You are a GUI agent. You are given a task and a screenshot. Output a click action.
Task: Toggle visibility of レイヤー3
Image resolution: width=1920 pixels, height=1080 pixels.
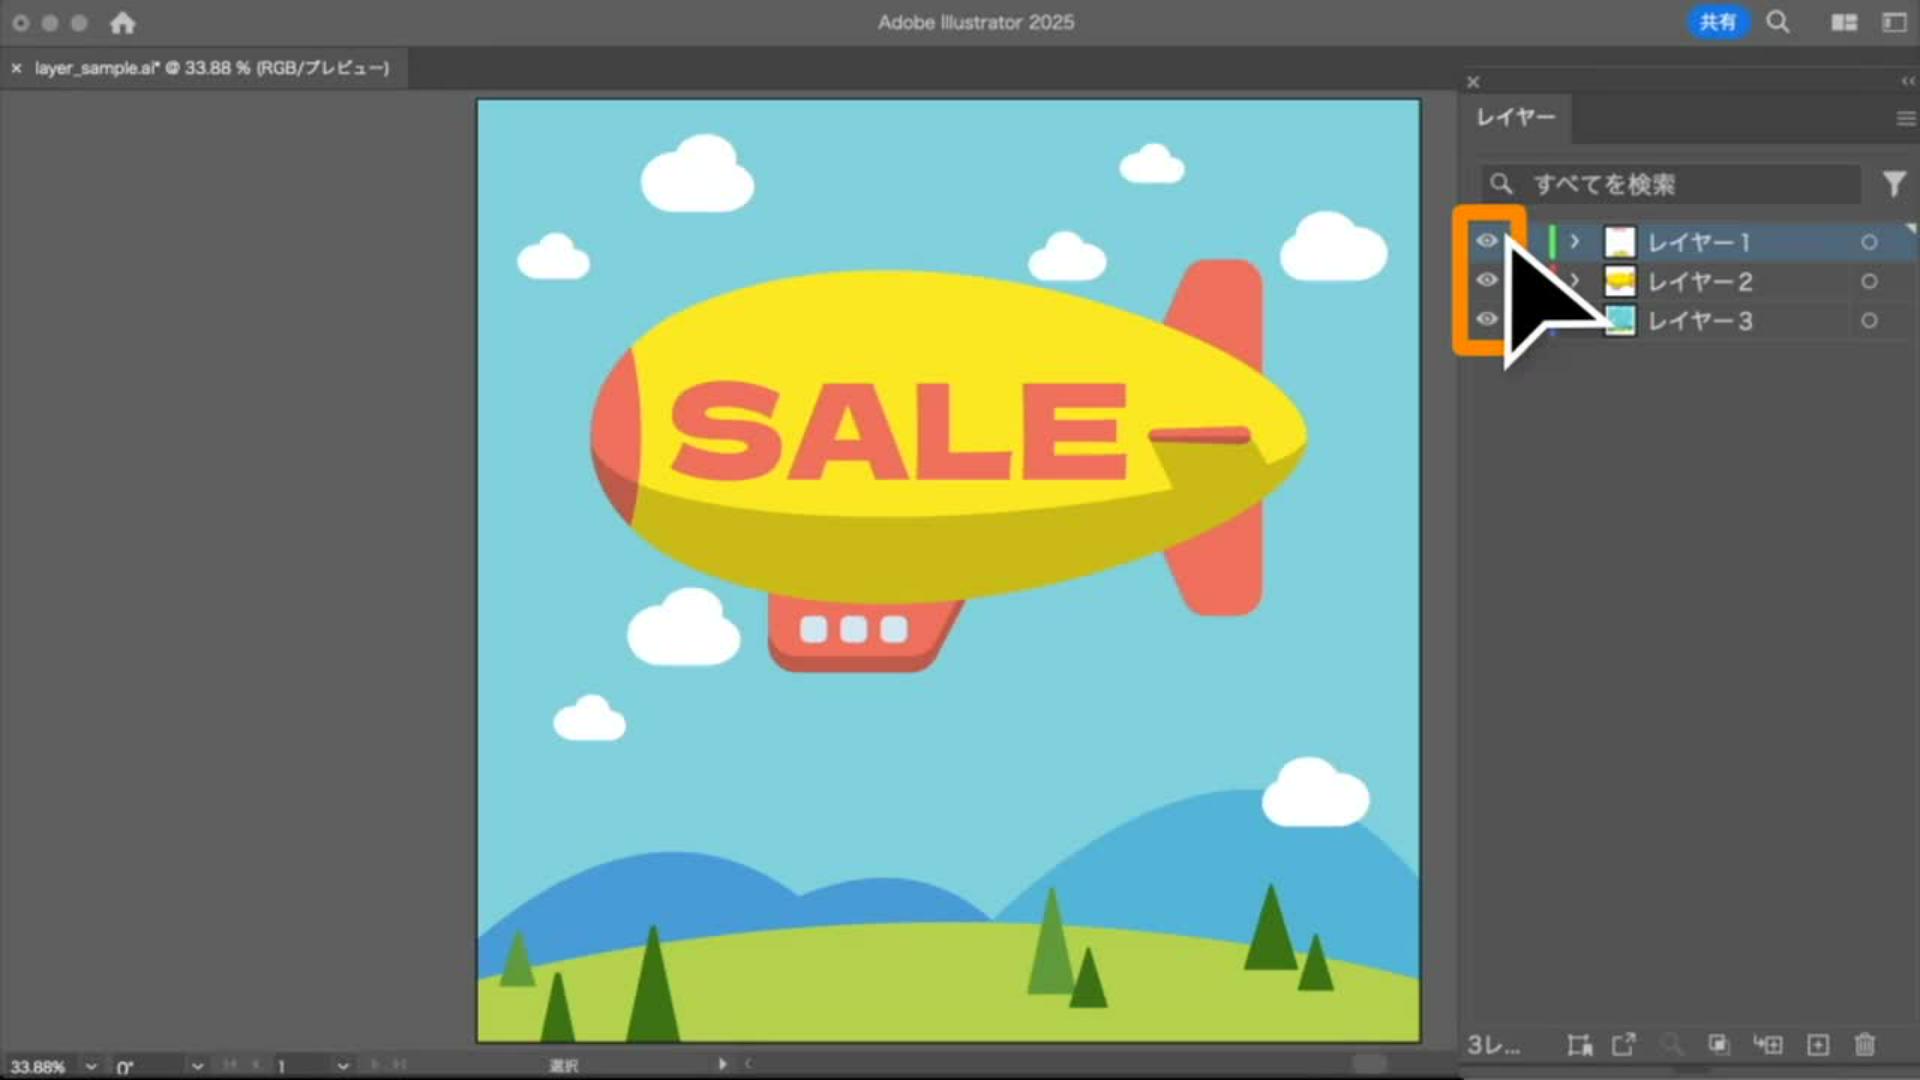[1487, 319]
